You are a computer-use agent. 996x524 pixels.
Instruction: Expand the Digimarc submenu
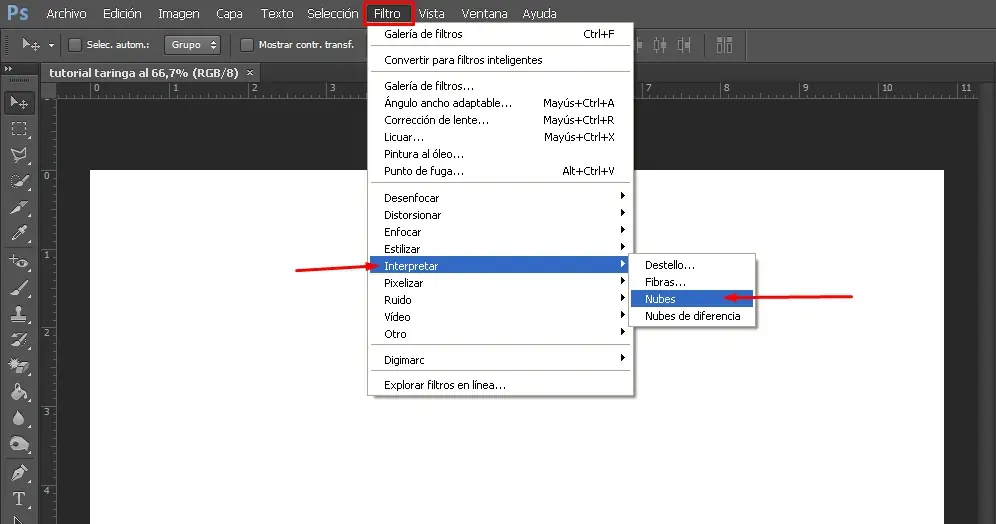tap(622, 358)
